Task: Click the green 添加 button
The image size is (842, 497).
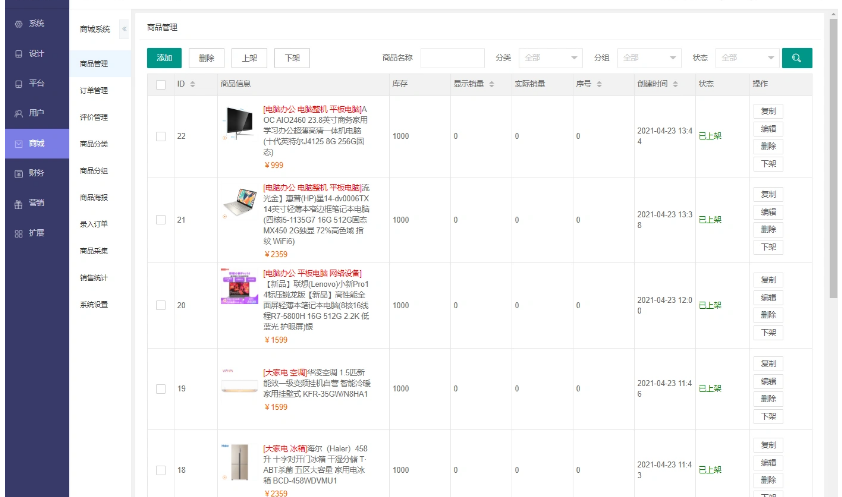Action: point(164,58)
